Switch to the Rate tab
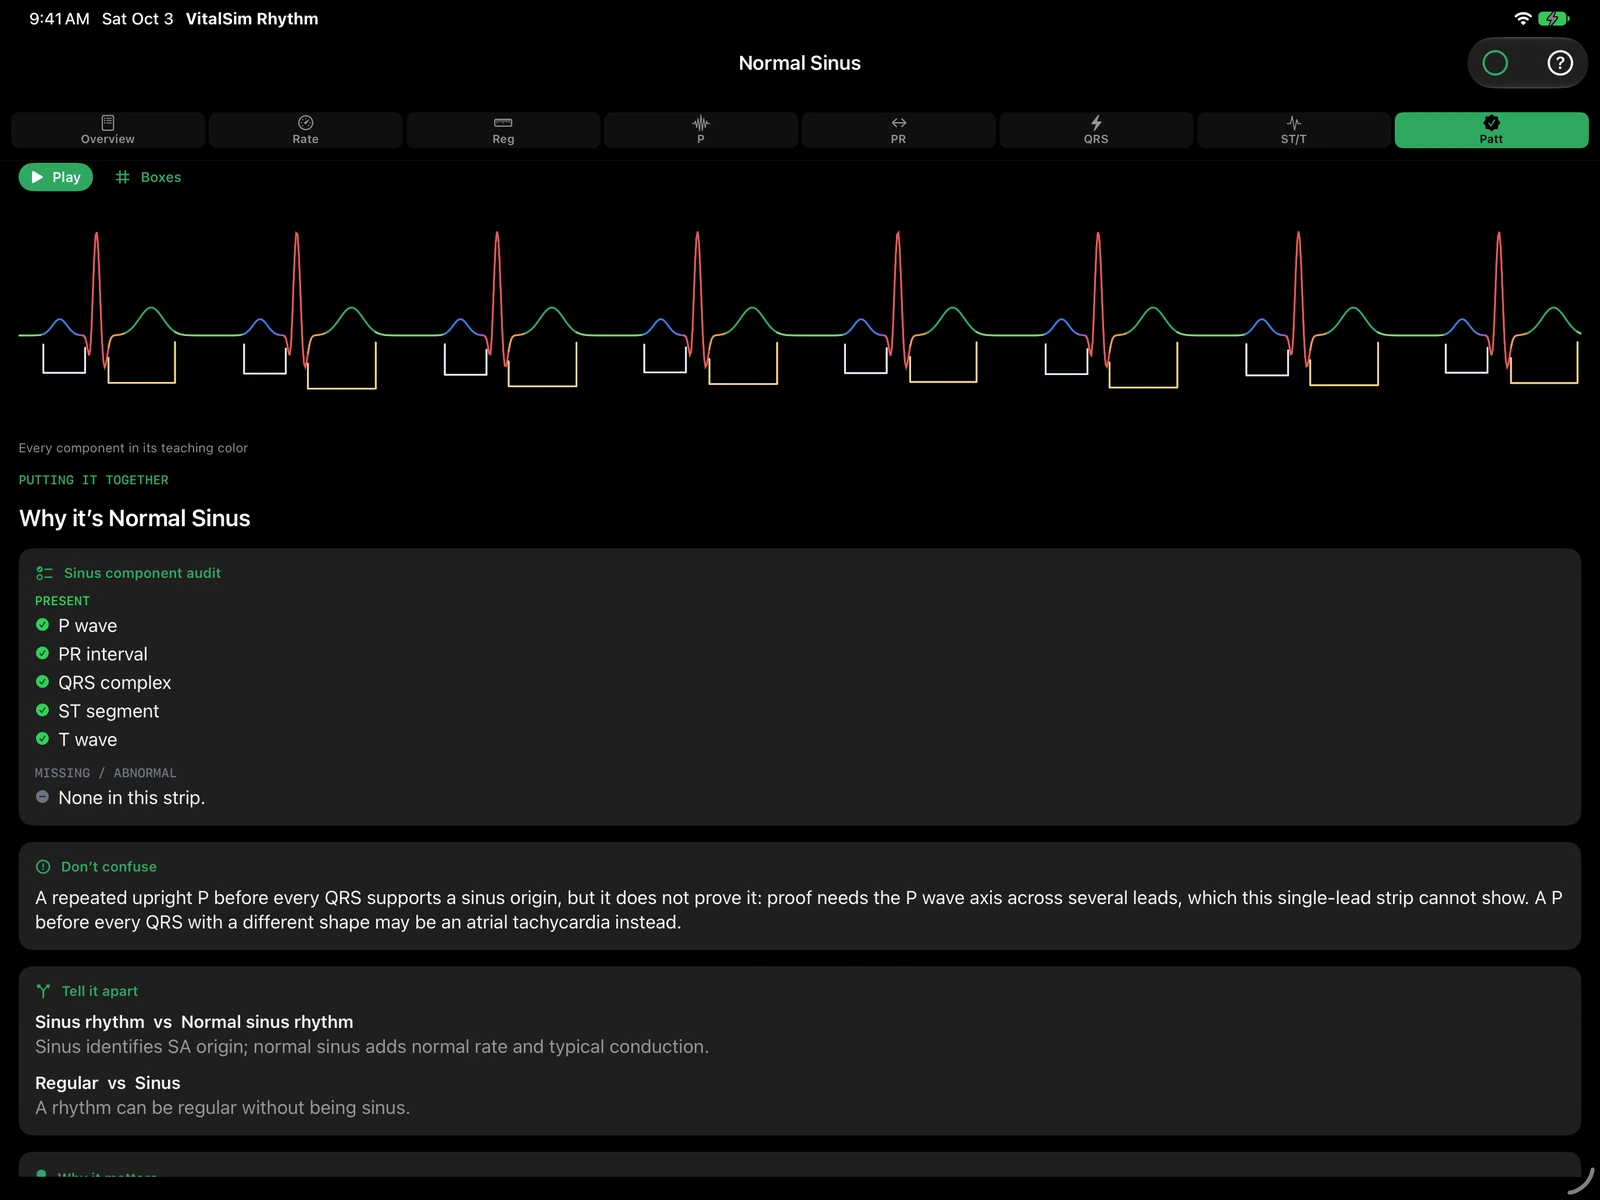This screenshot has width=1600, height=1200. 306,130
